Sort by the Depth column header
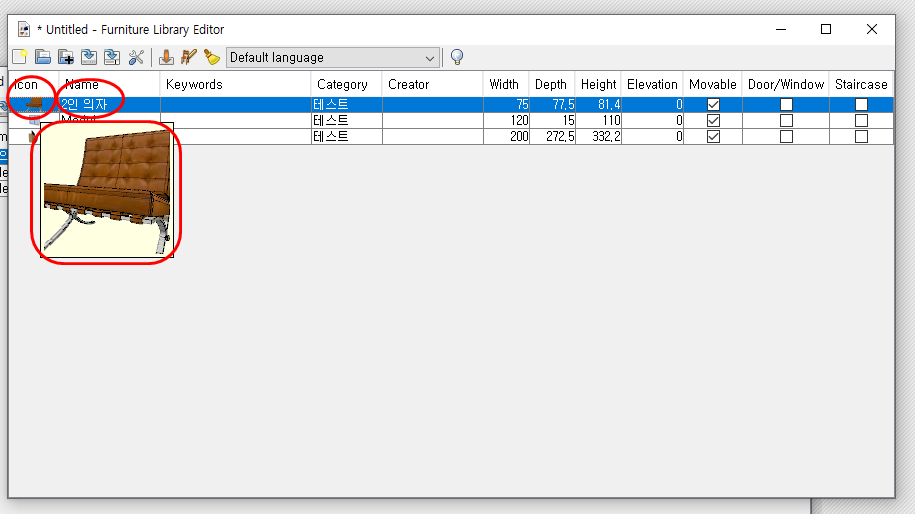The width and height of the screenshot is (915, 514). point(552,85)
